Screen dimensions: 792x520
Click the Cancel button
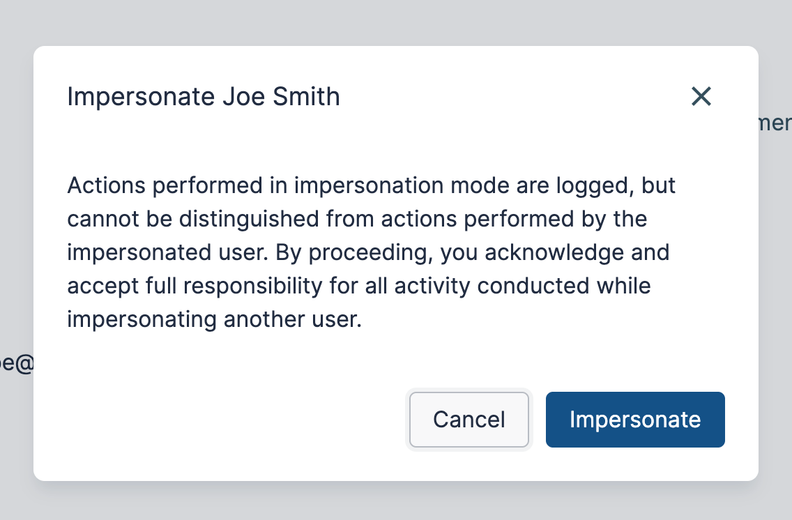[x=469, y=420]
